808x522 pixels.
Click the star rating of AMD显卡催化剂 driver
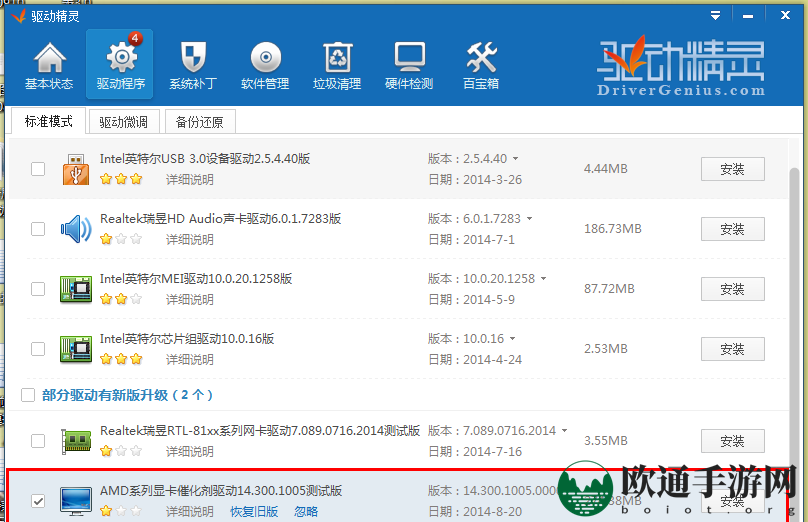[x=121, y=511]
